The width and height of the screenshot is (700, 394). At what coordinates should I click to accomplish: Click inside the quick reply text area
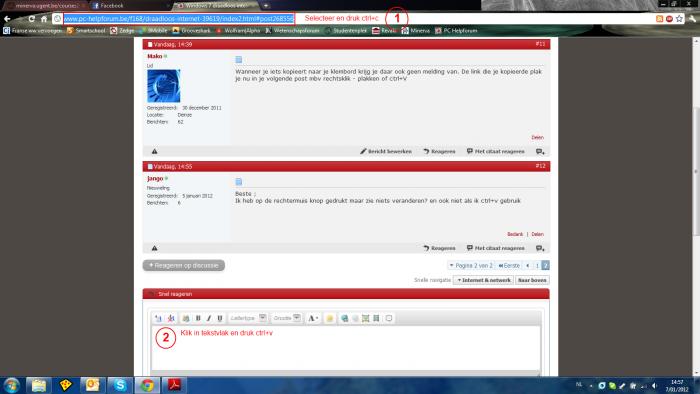pos(346,348)
